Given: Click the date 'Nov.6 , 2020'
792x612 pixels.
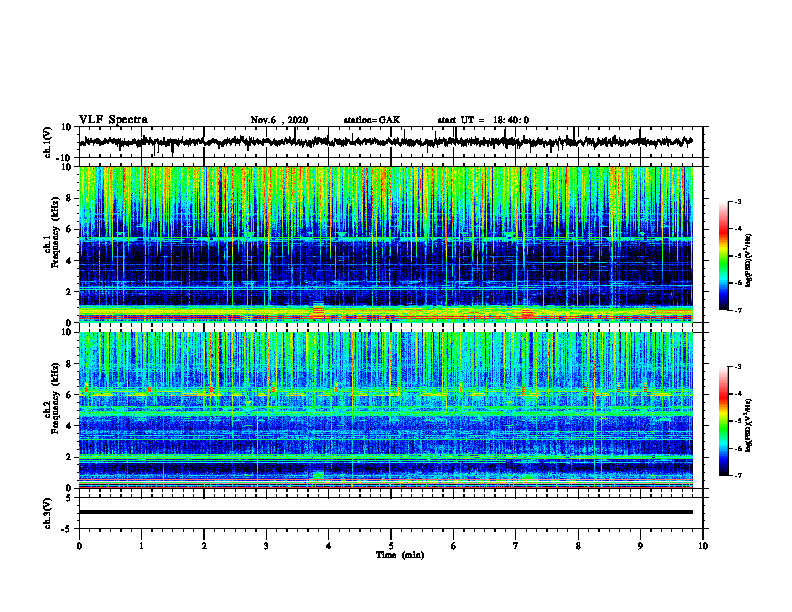Looking at the screenshot, I should [279, 120].
